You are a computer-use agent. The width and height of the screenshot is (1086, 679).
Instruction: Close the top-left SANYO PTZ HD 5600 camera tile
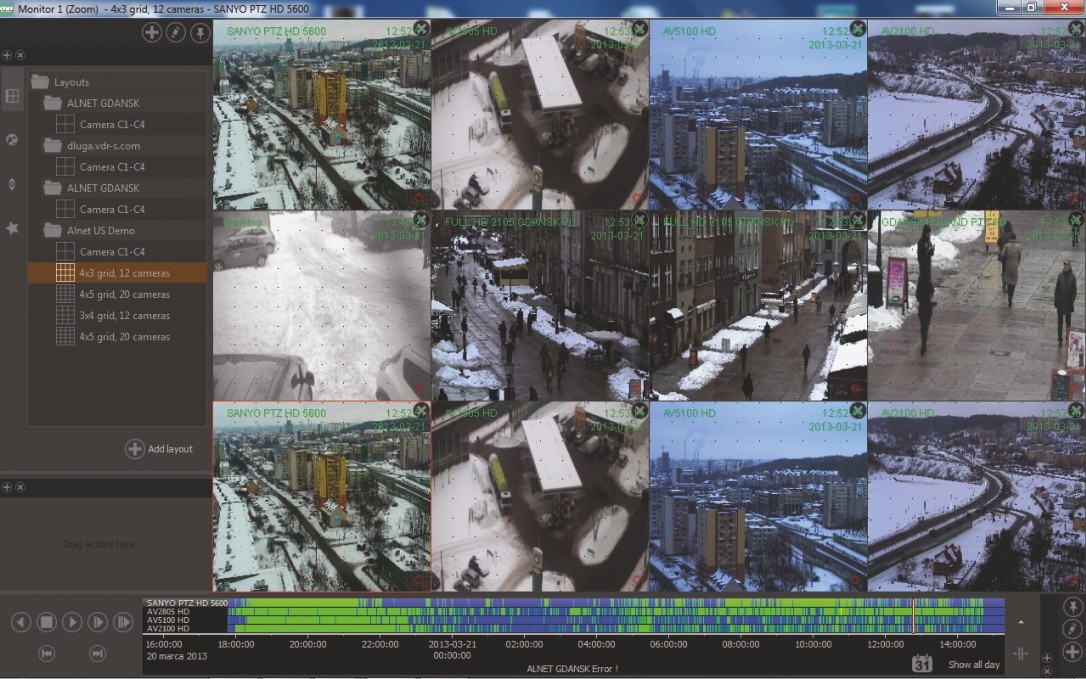421,29
